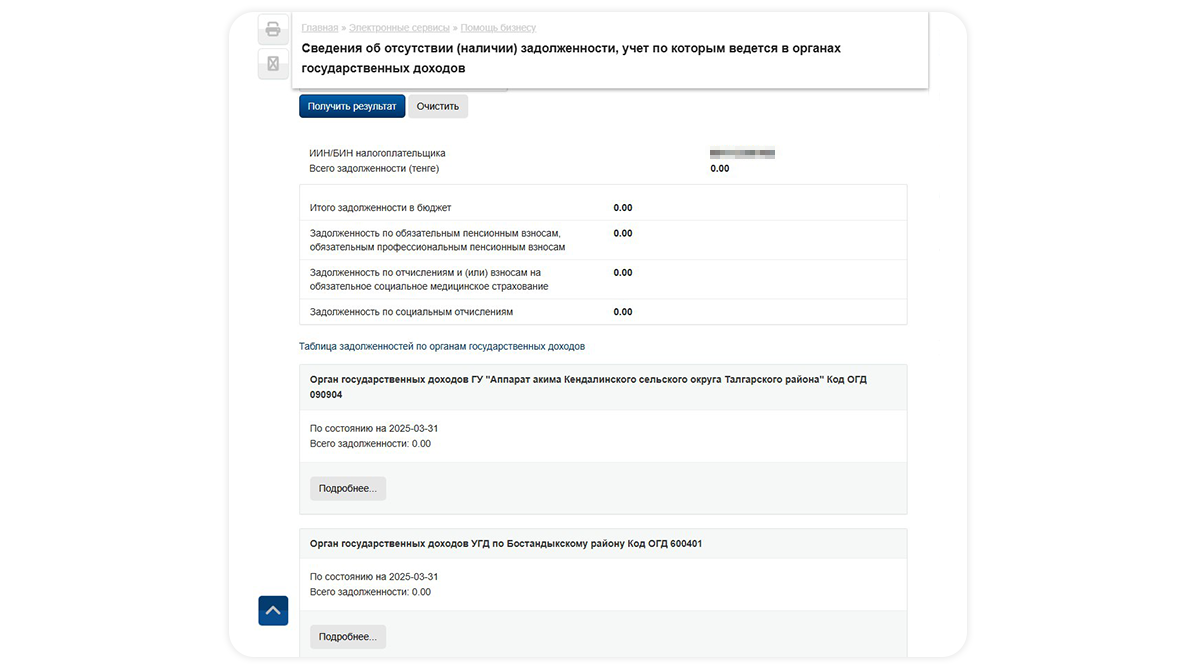Screen dimensions: 1193x671
Task: Click the blue scroll-to-top arrow button
Action: tap(273, 611)
